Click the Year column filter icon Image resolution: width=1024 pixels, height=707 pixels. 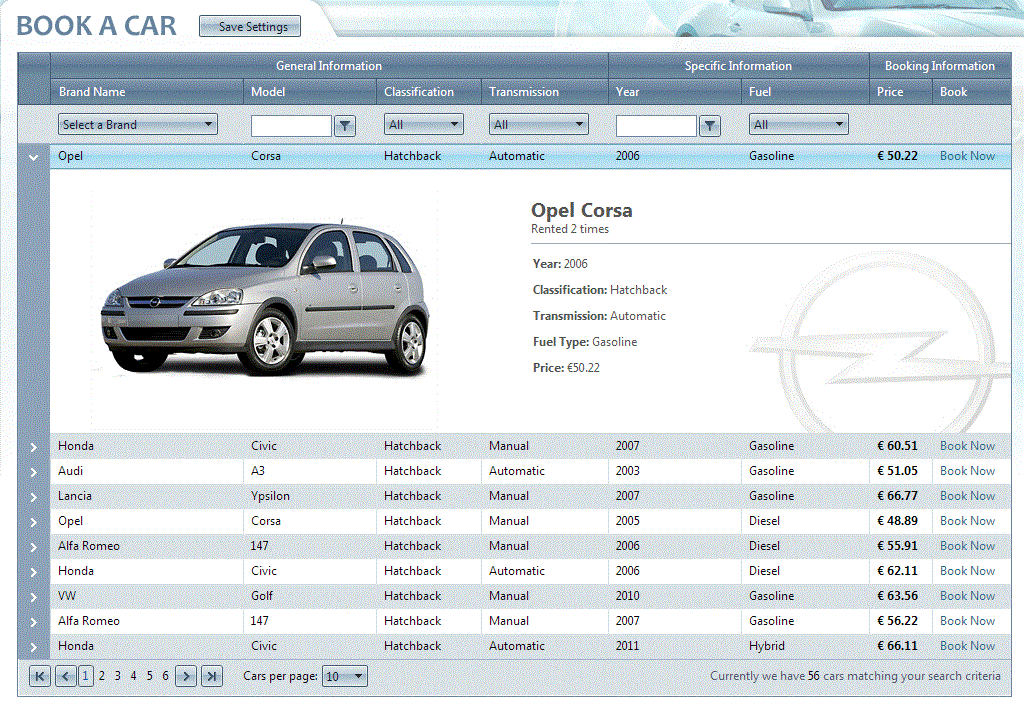(710, 125)
